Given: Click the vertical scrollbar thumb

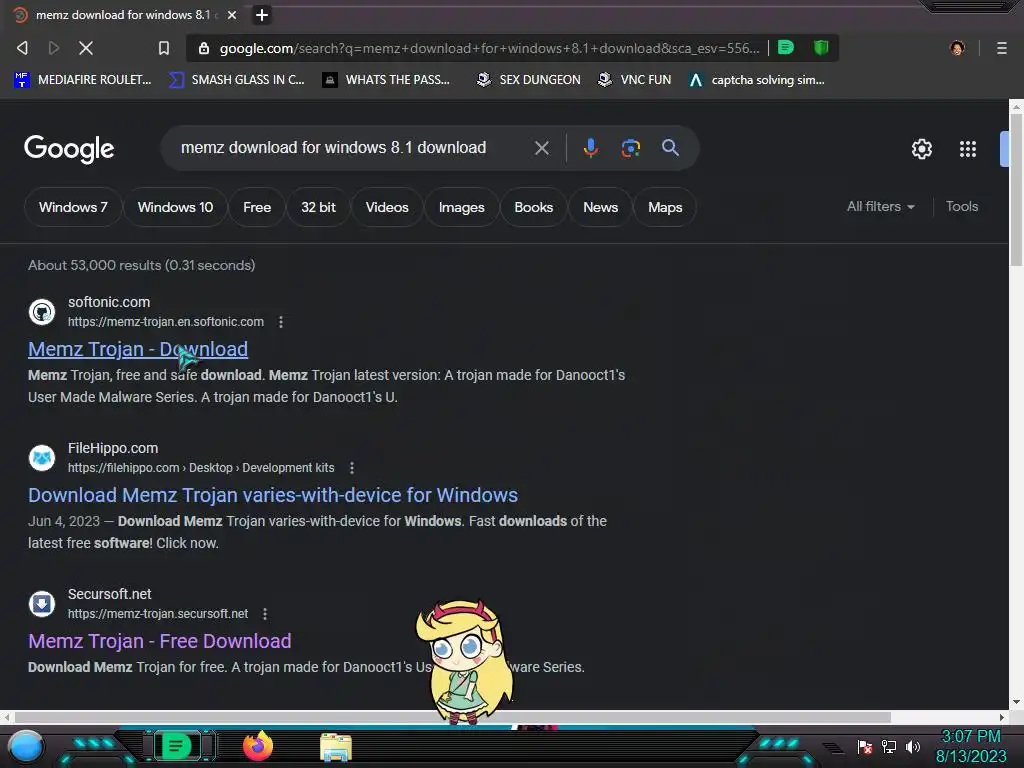Looking at the screenshot, I should pyautogui.click(x=1016, y=189).
